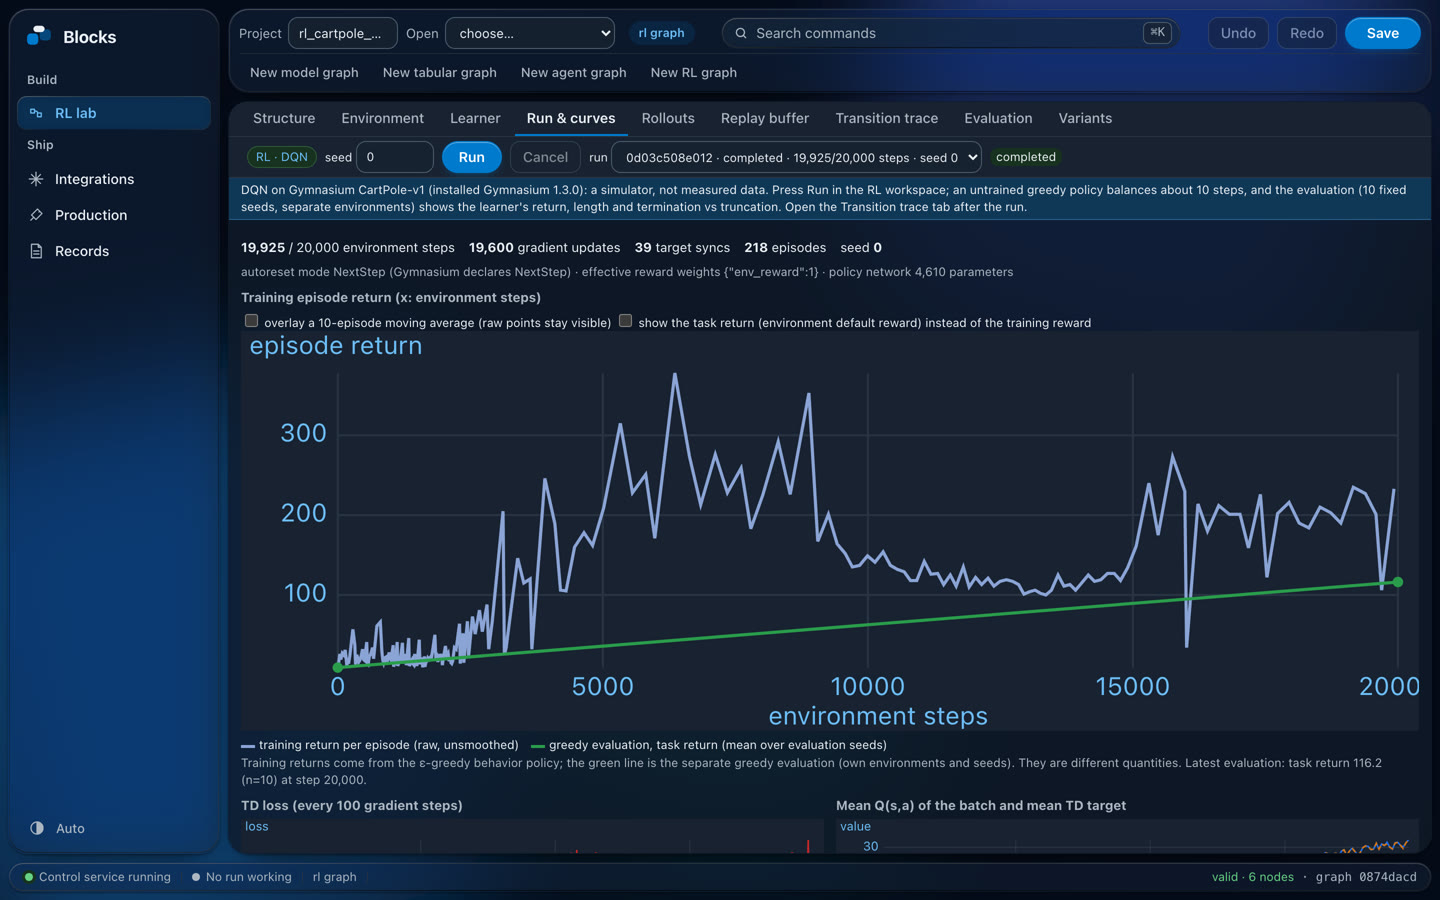The height and width of the screenshot is (900, 1440).
Task: Click the Undo button
Action: [x=1238, y=33]
